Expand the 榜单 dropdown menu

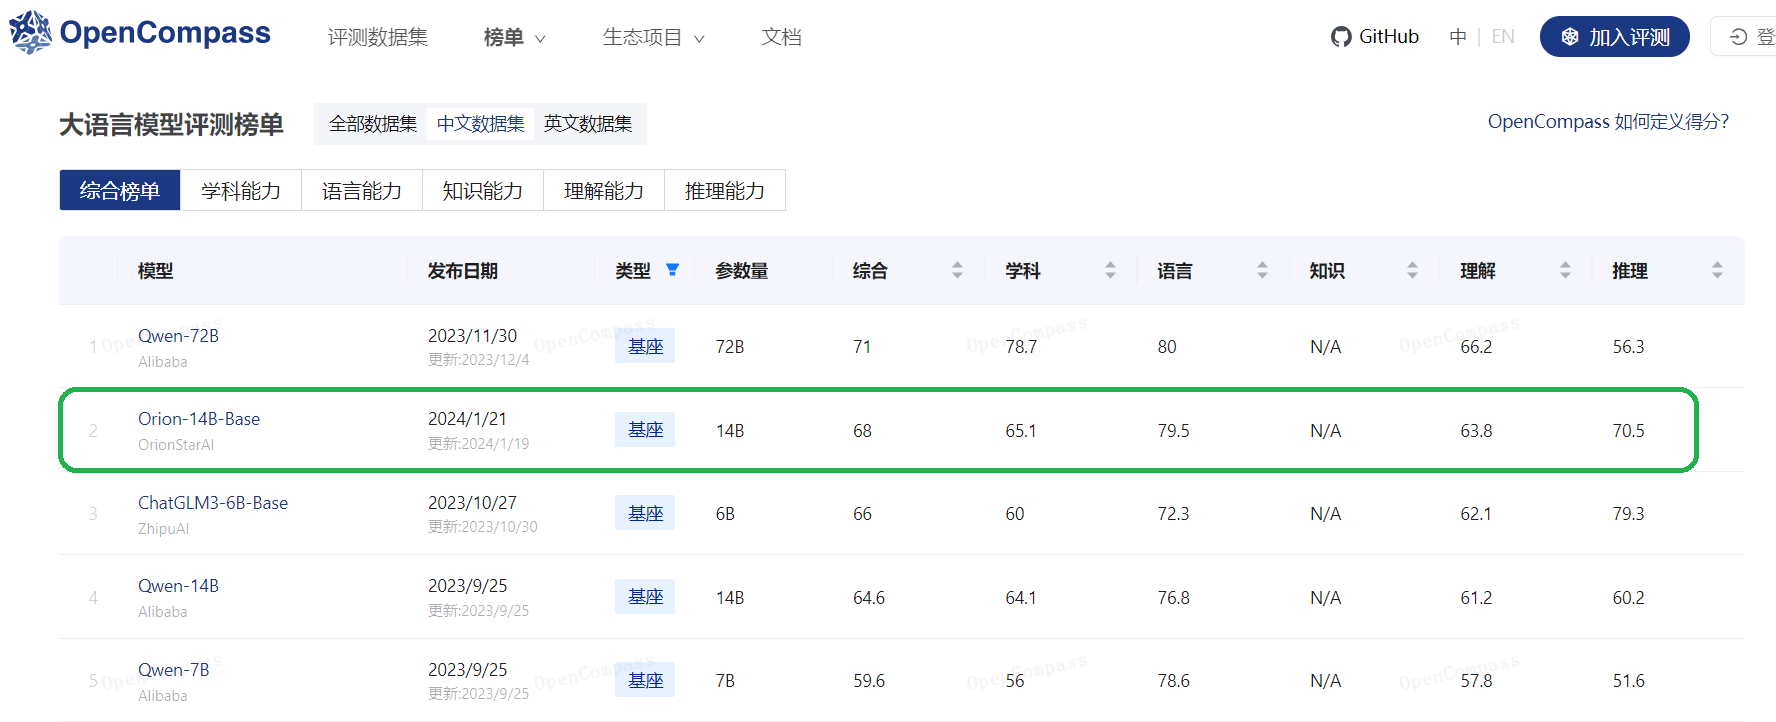pyautogui.click(x=514, y=38)
